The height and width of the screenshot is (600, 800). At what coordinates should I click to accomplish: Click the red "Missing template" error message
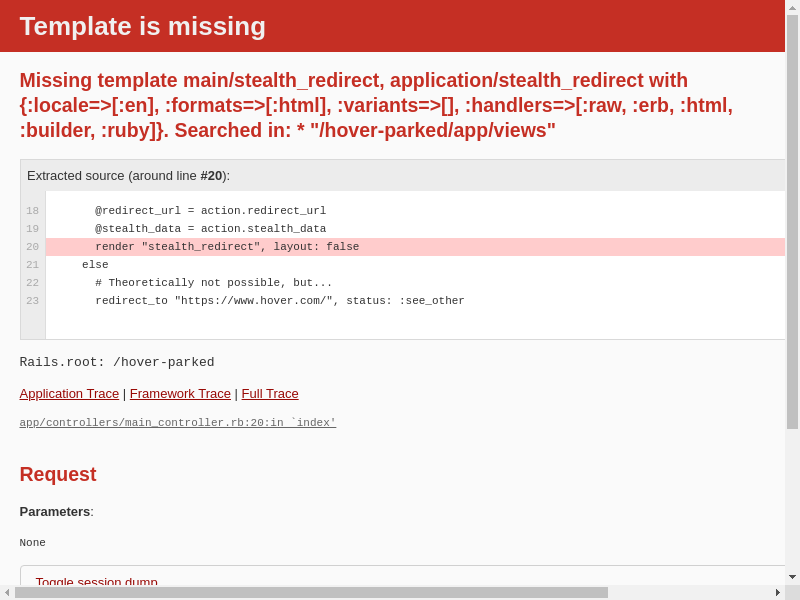pyautogui.click(x=376, y=105)
